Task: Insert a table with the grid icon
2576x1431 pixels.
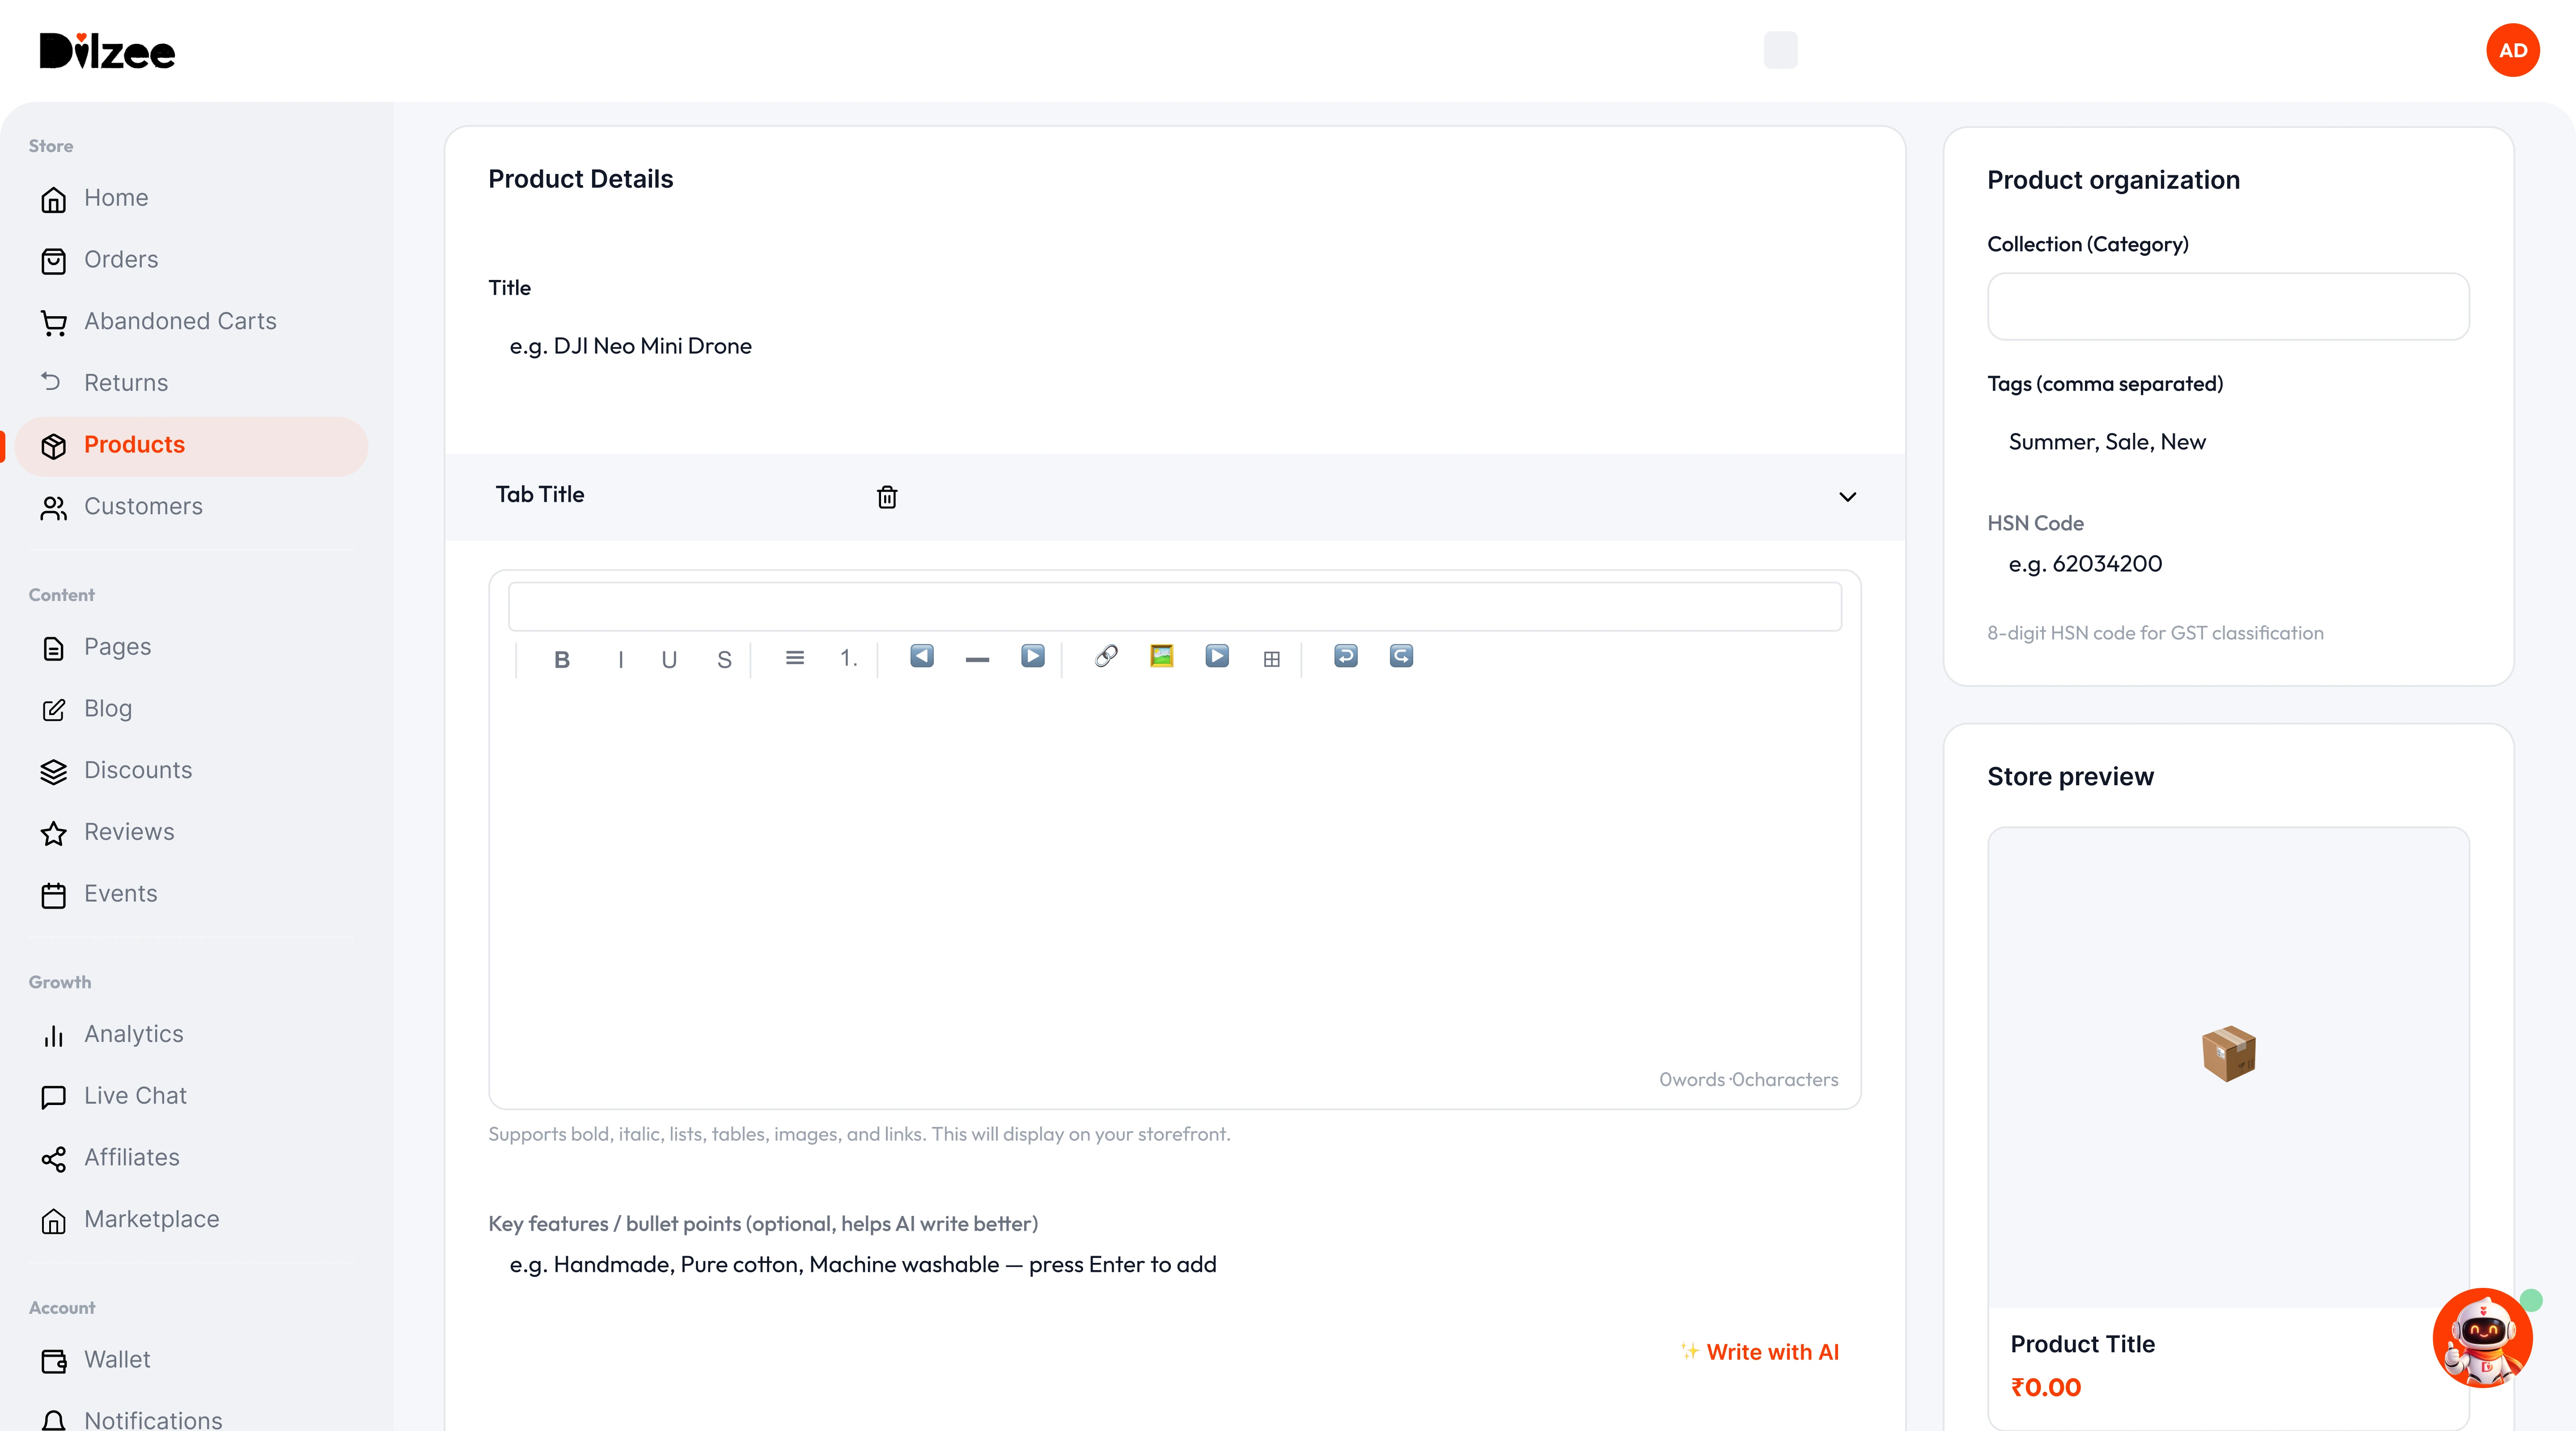Action: [x=1272, y=659]
